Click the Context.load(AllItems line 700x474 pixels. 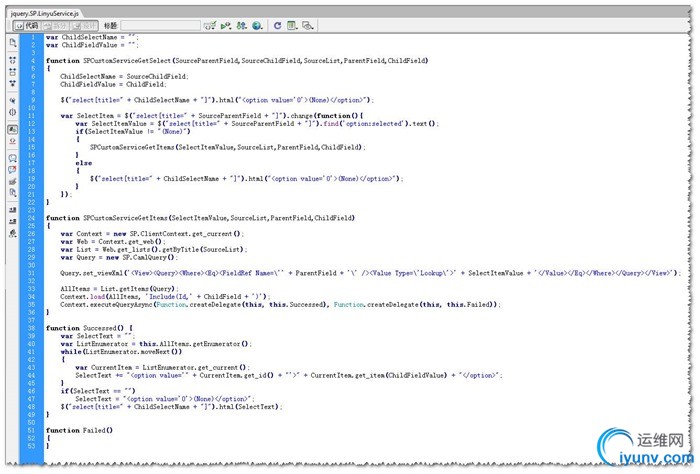tap(165, 297)
